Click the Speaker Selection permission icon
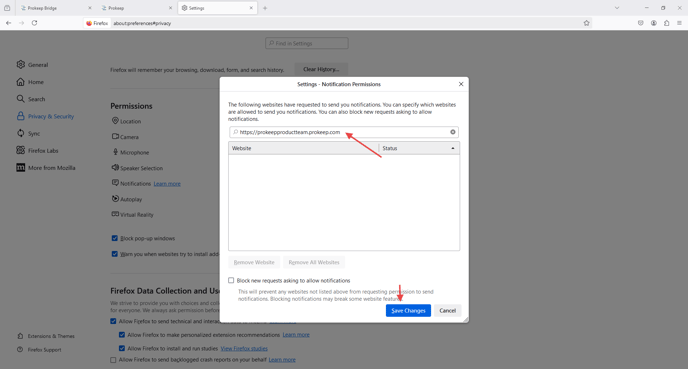 [115, 168]
